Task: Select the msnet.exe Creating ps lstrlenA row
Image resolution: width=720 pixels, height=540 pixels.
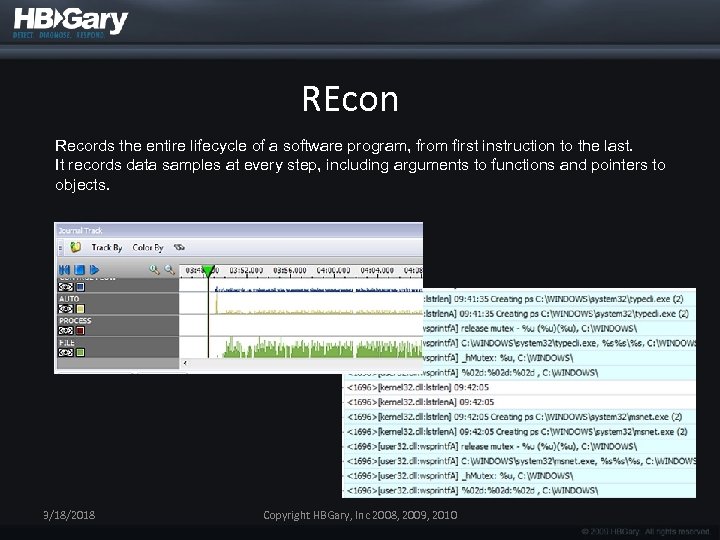Action: pos(519,432)
